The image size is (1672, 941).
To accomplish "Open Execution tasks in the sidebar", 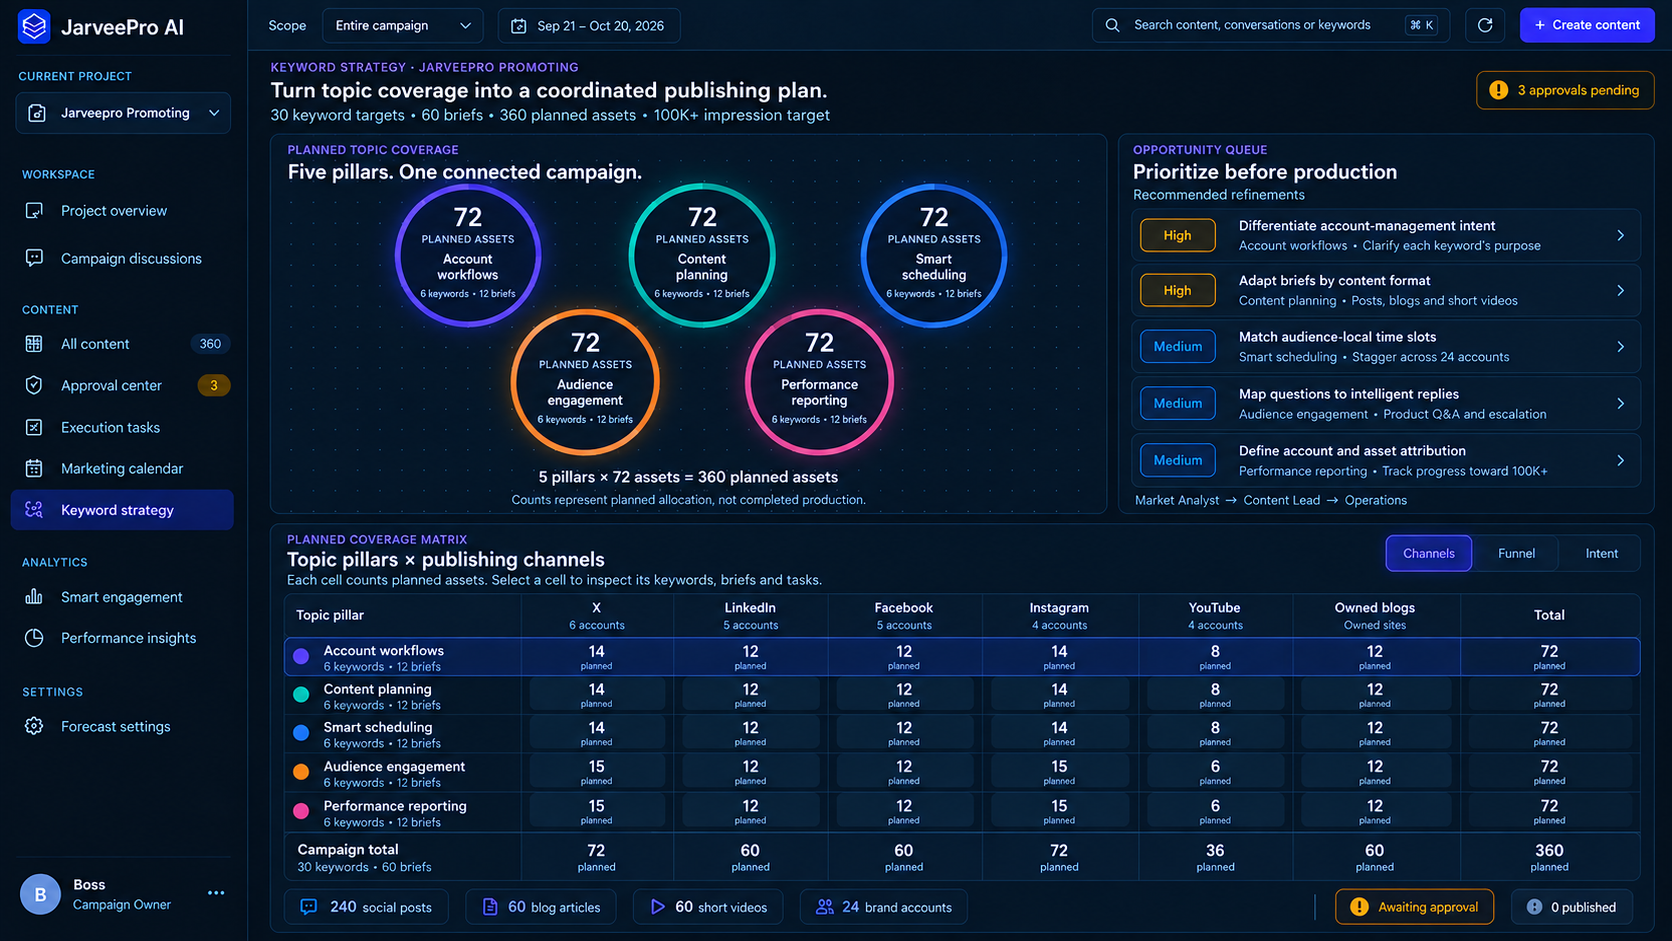I will point(122,427).
